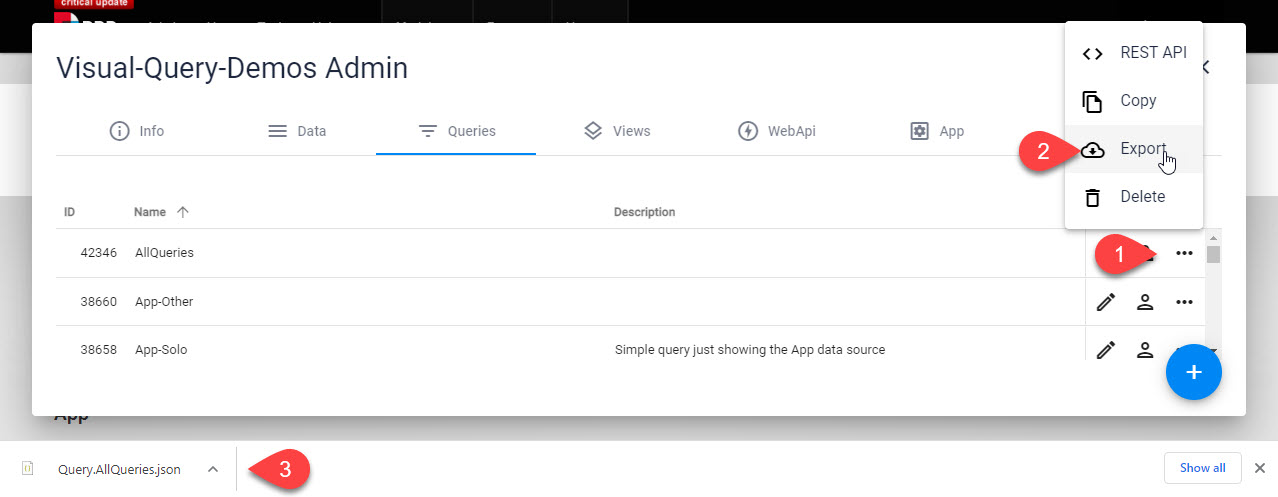Expand the Query.AllQueries.json download chevron
1278x497 pixels.
point(213,469)
